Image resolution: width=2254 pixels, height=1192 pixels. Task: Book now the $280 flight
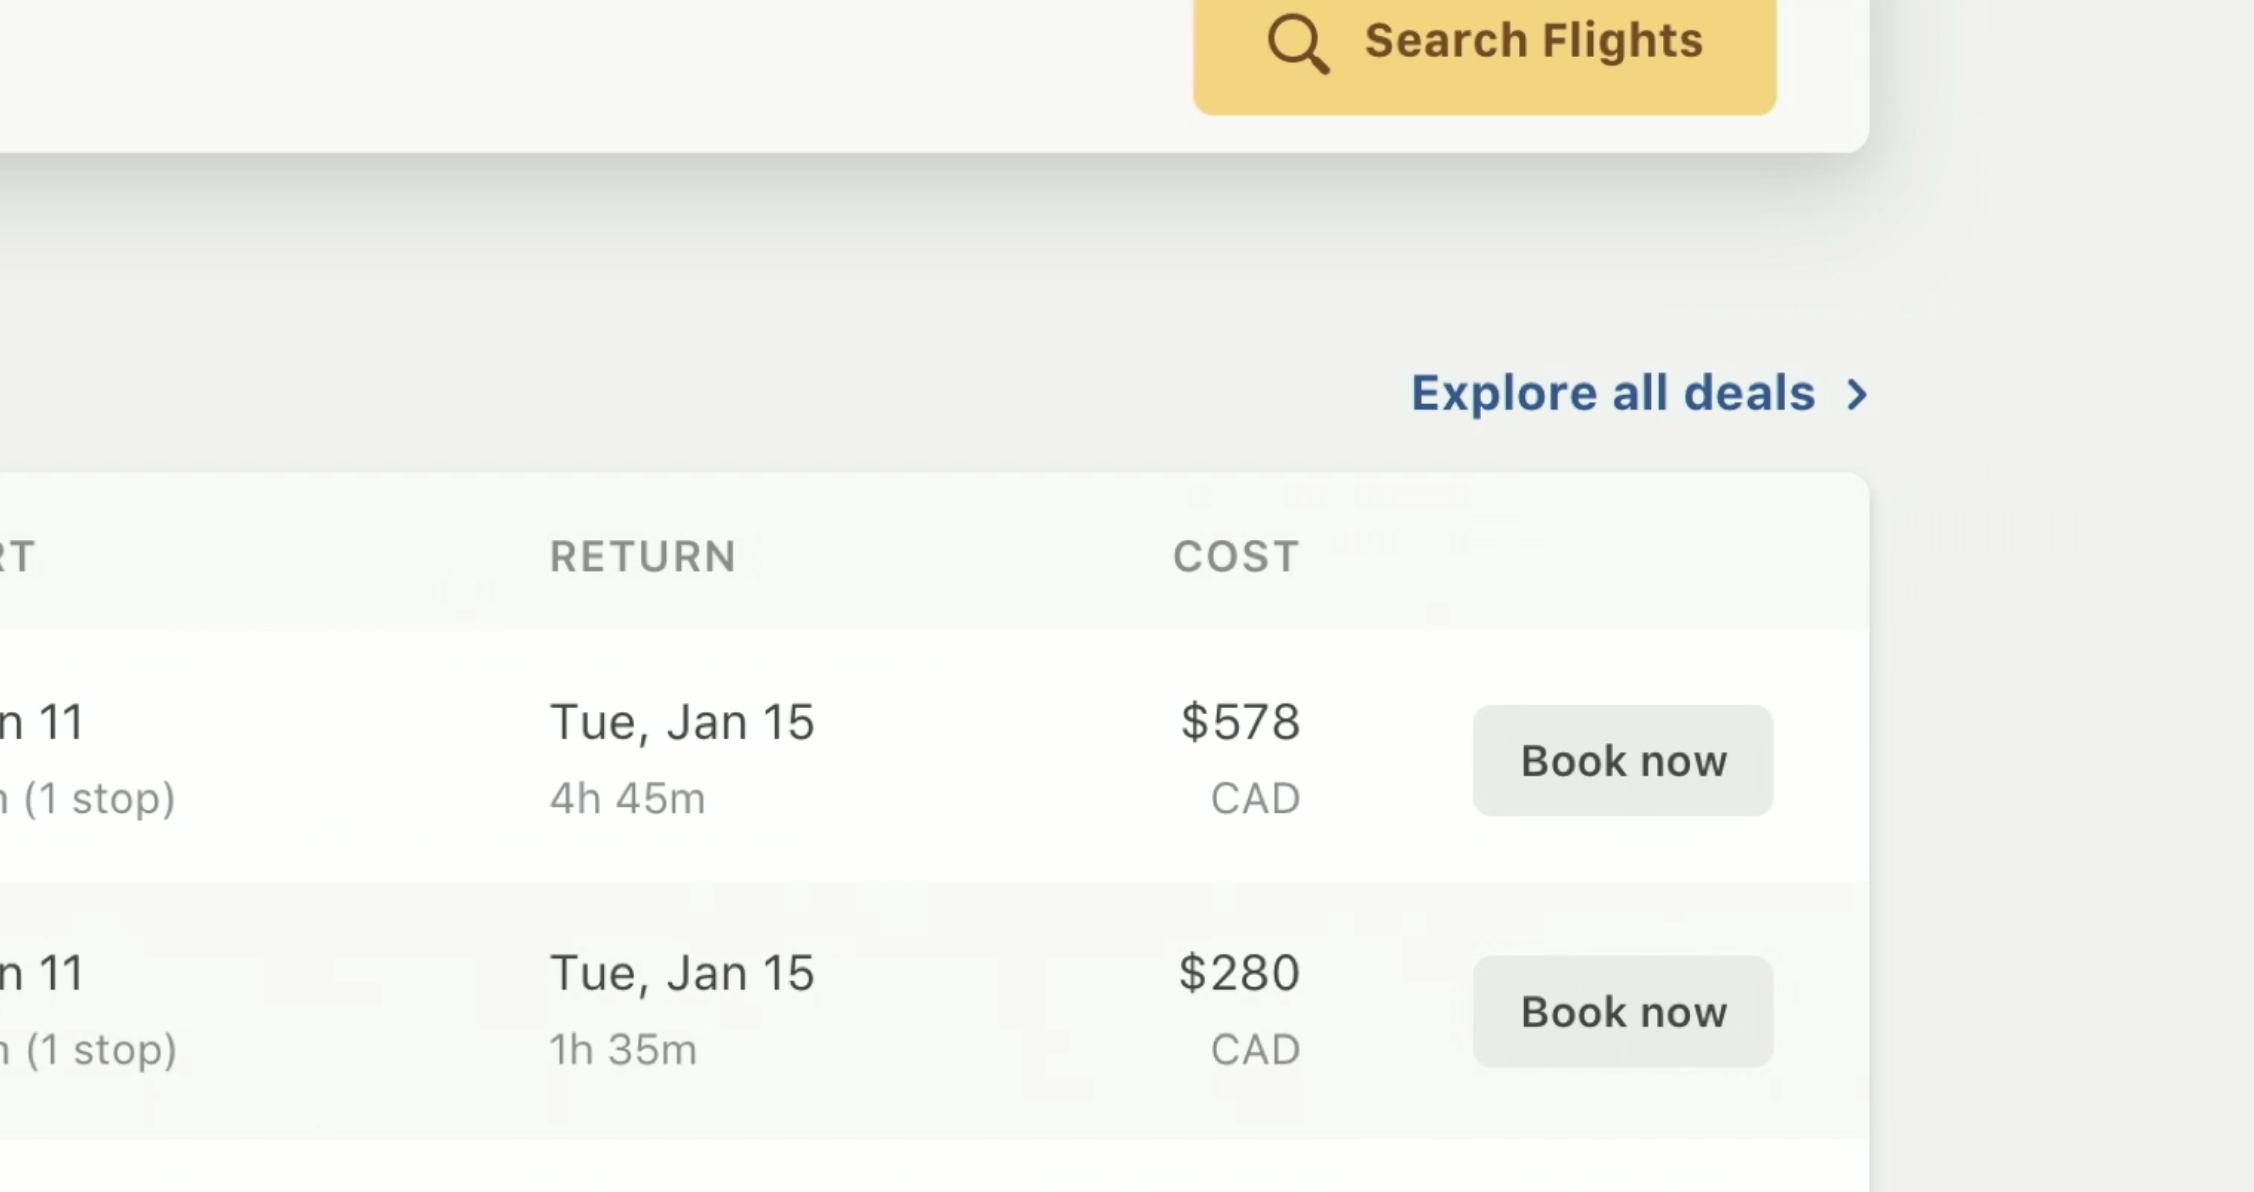1622,1012
